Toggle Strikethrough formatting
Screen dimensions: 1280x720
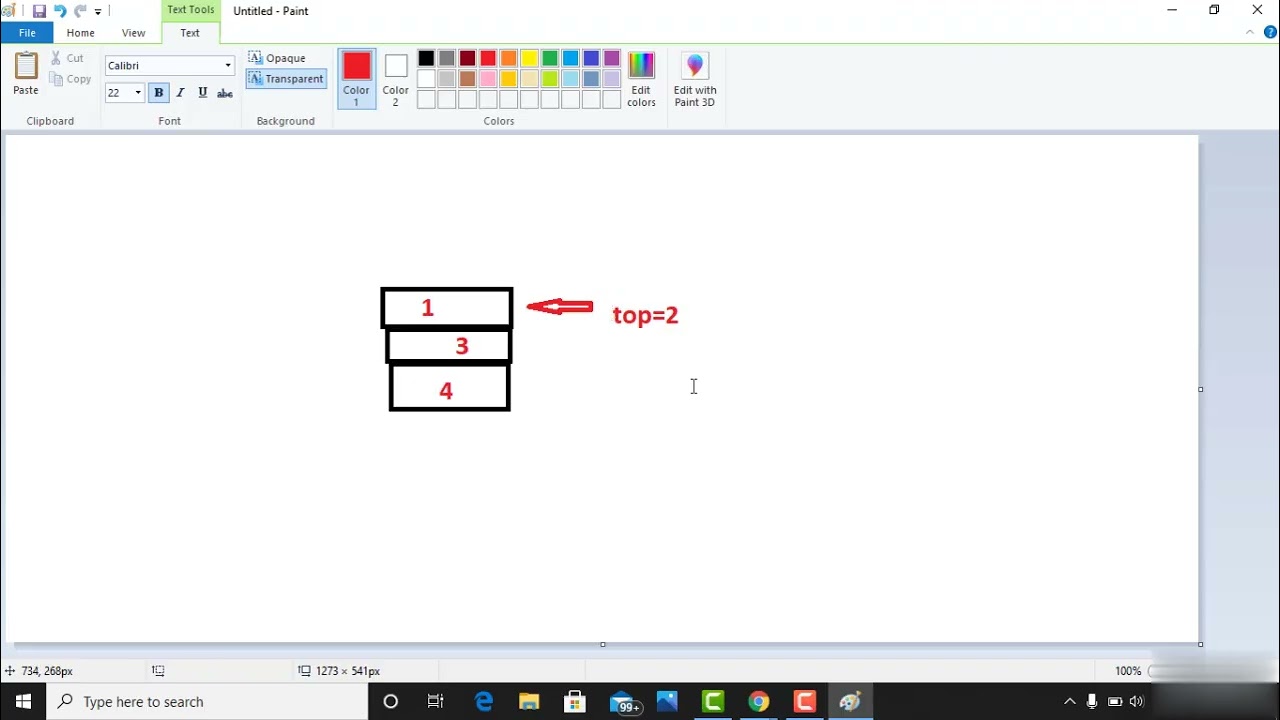225,93
